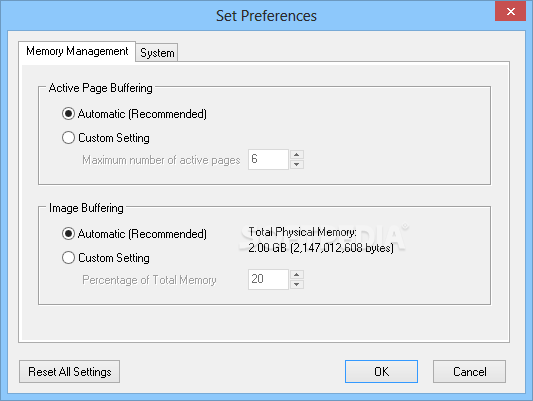This screenshot has height=401, width=533.
Task: Click the Custom Setting label in Image Buffering
Action: click(x=114, y=258)
